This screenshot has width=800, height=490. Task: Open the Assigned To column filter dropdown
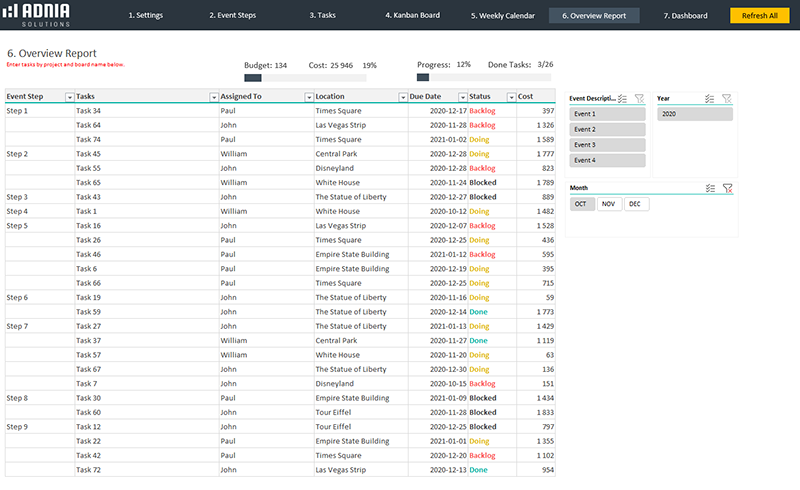(x=308, y=97)
